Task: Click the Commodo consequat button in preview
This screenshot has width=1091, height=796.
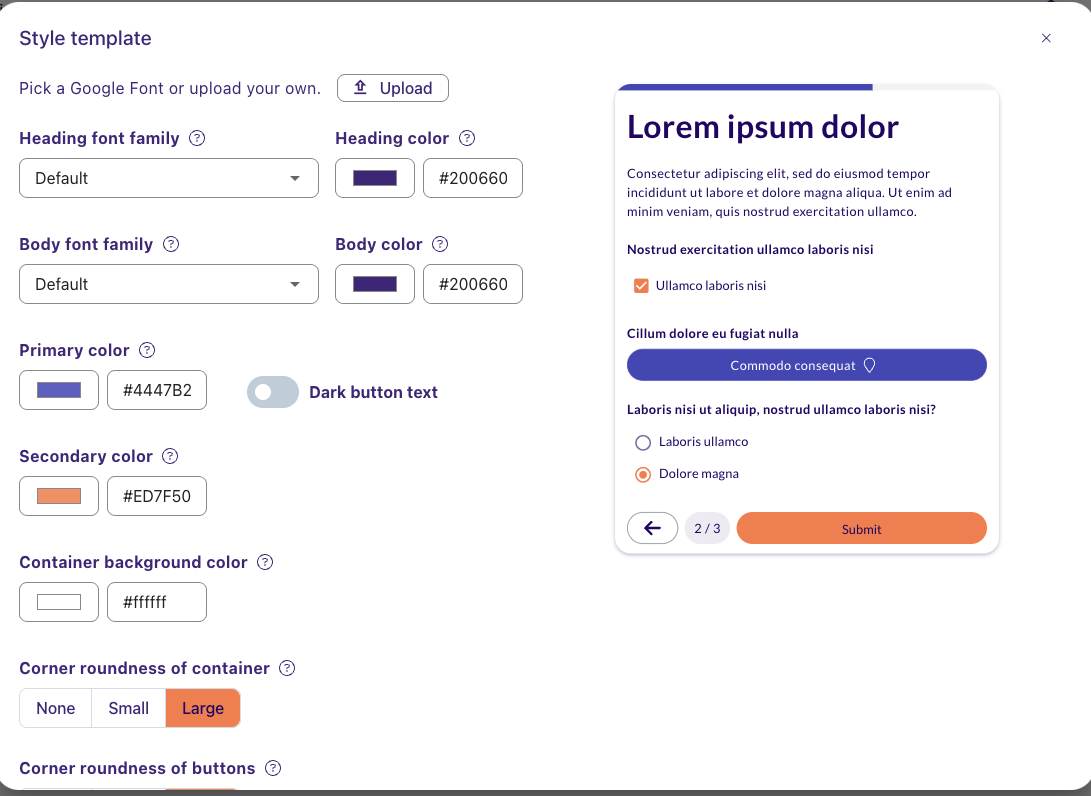Action: tap(806, 365)
